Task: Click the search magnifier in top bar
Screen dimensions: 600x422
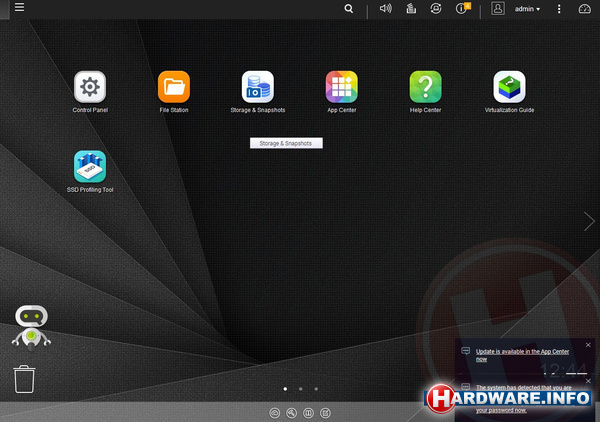Action: coord(348,8)
